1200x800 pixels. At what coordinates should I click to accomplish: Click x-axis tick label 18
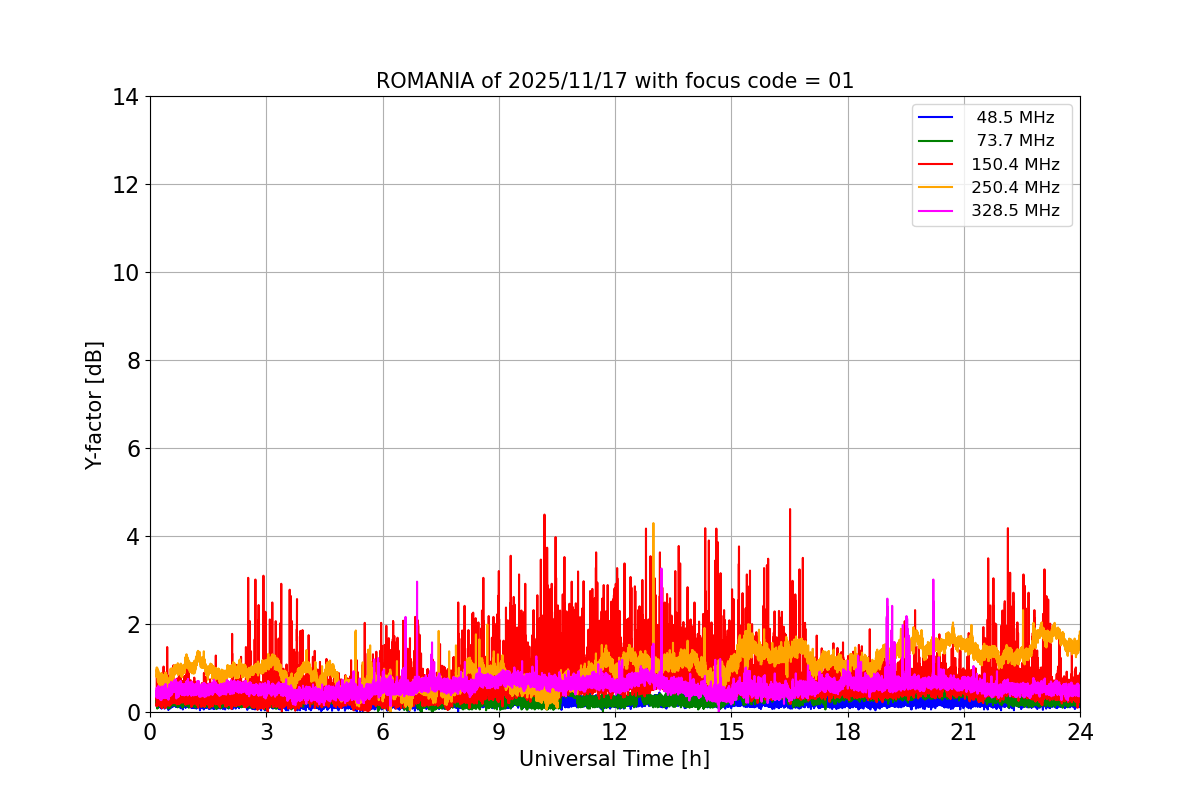(x=847, y=732)
